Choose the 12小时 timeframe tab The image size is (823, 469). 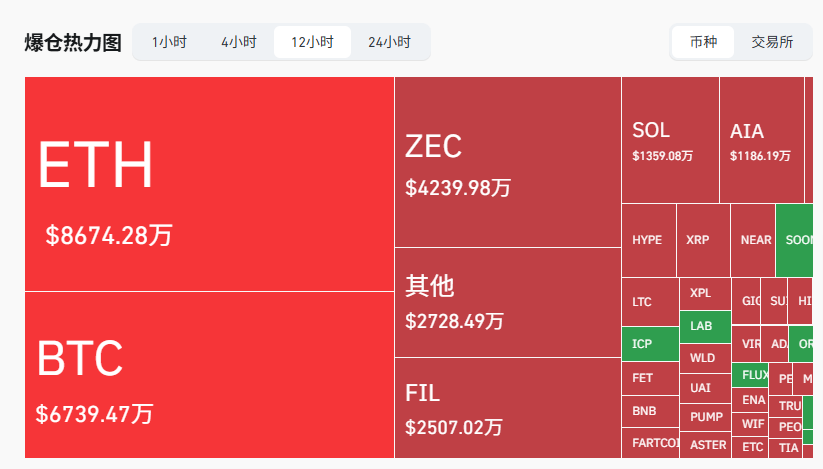(x=312, y=42)
